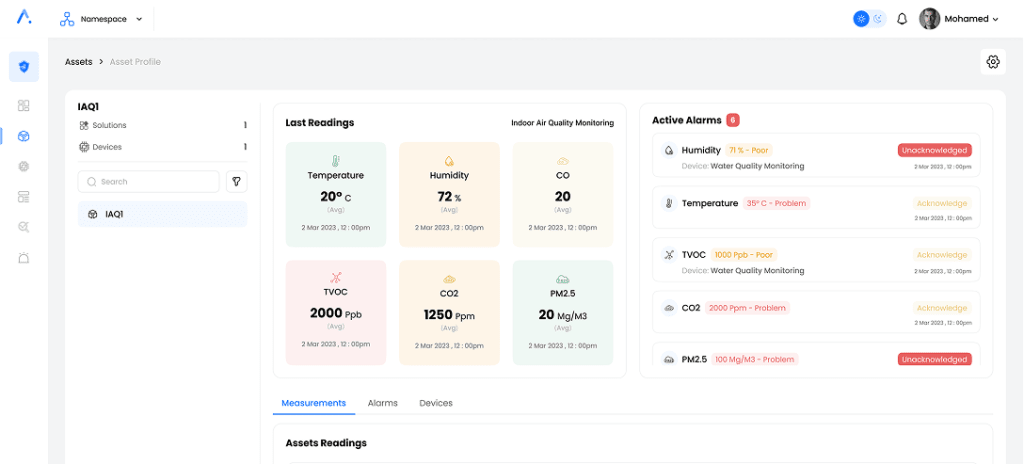Open the notifications bell
Screen dimensions: 1024x464
902,19
